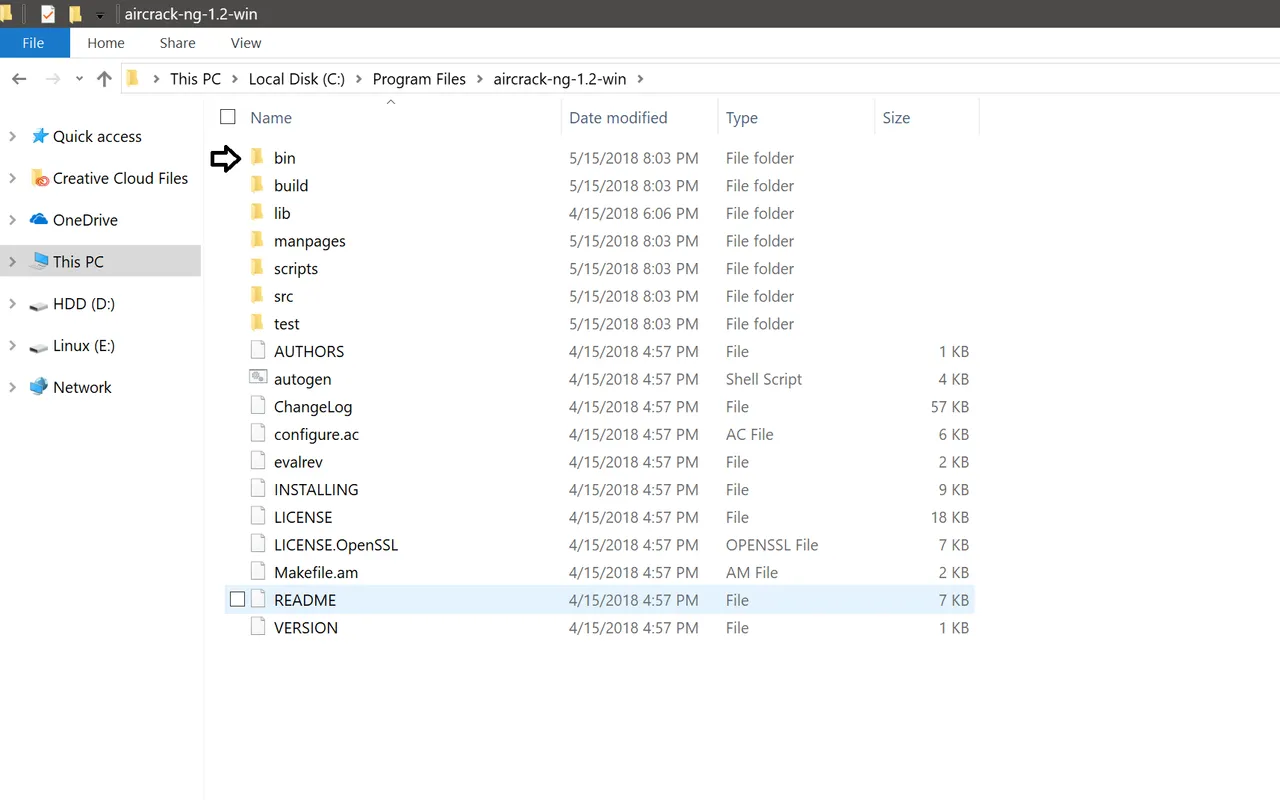1280x800 pixels.
Task: Sort by Size column header
Action: click(x=896, y=118)
